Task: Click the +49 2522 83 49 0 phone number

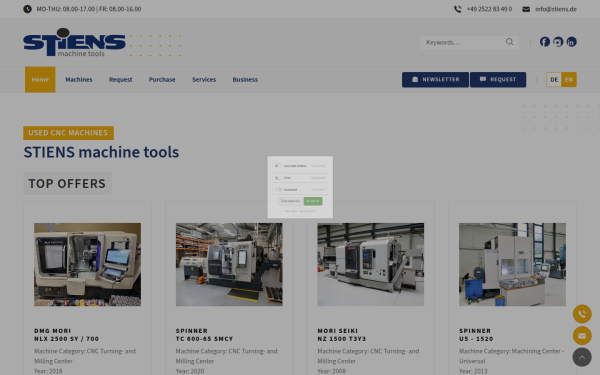Action: tap(489, 9)
